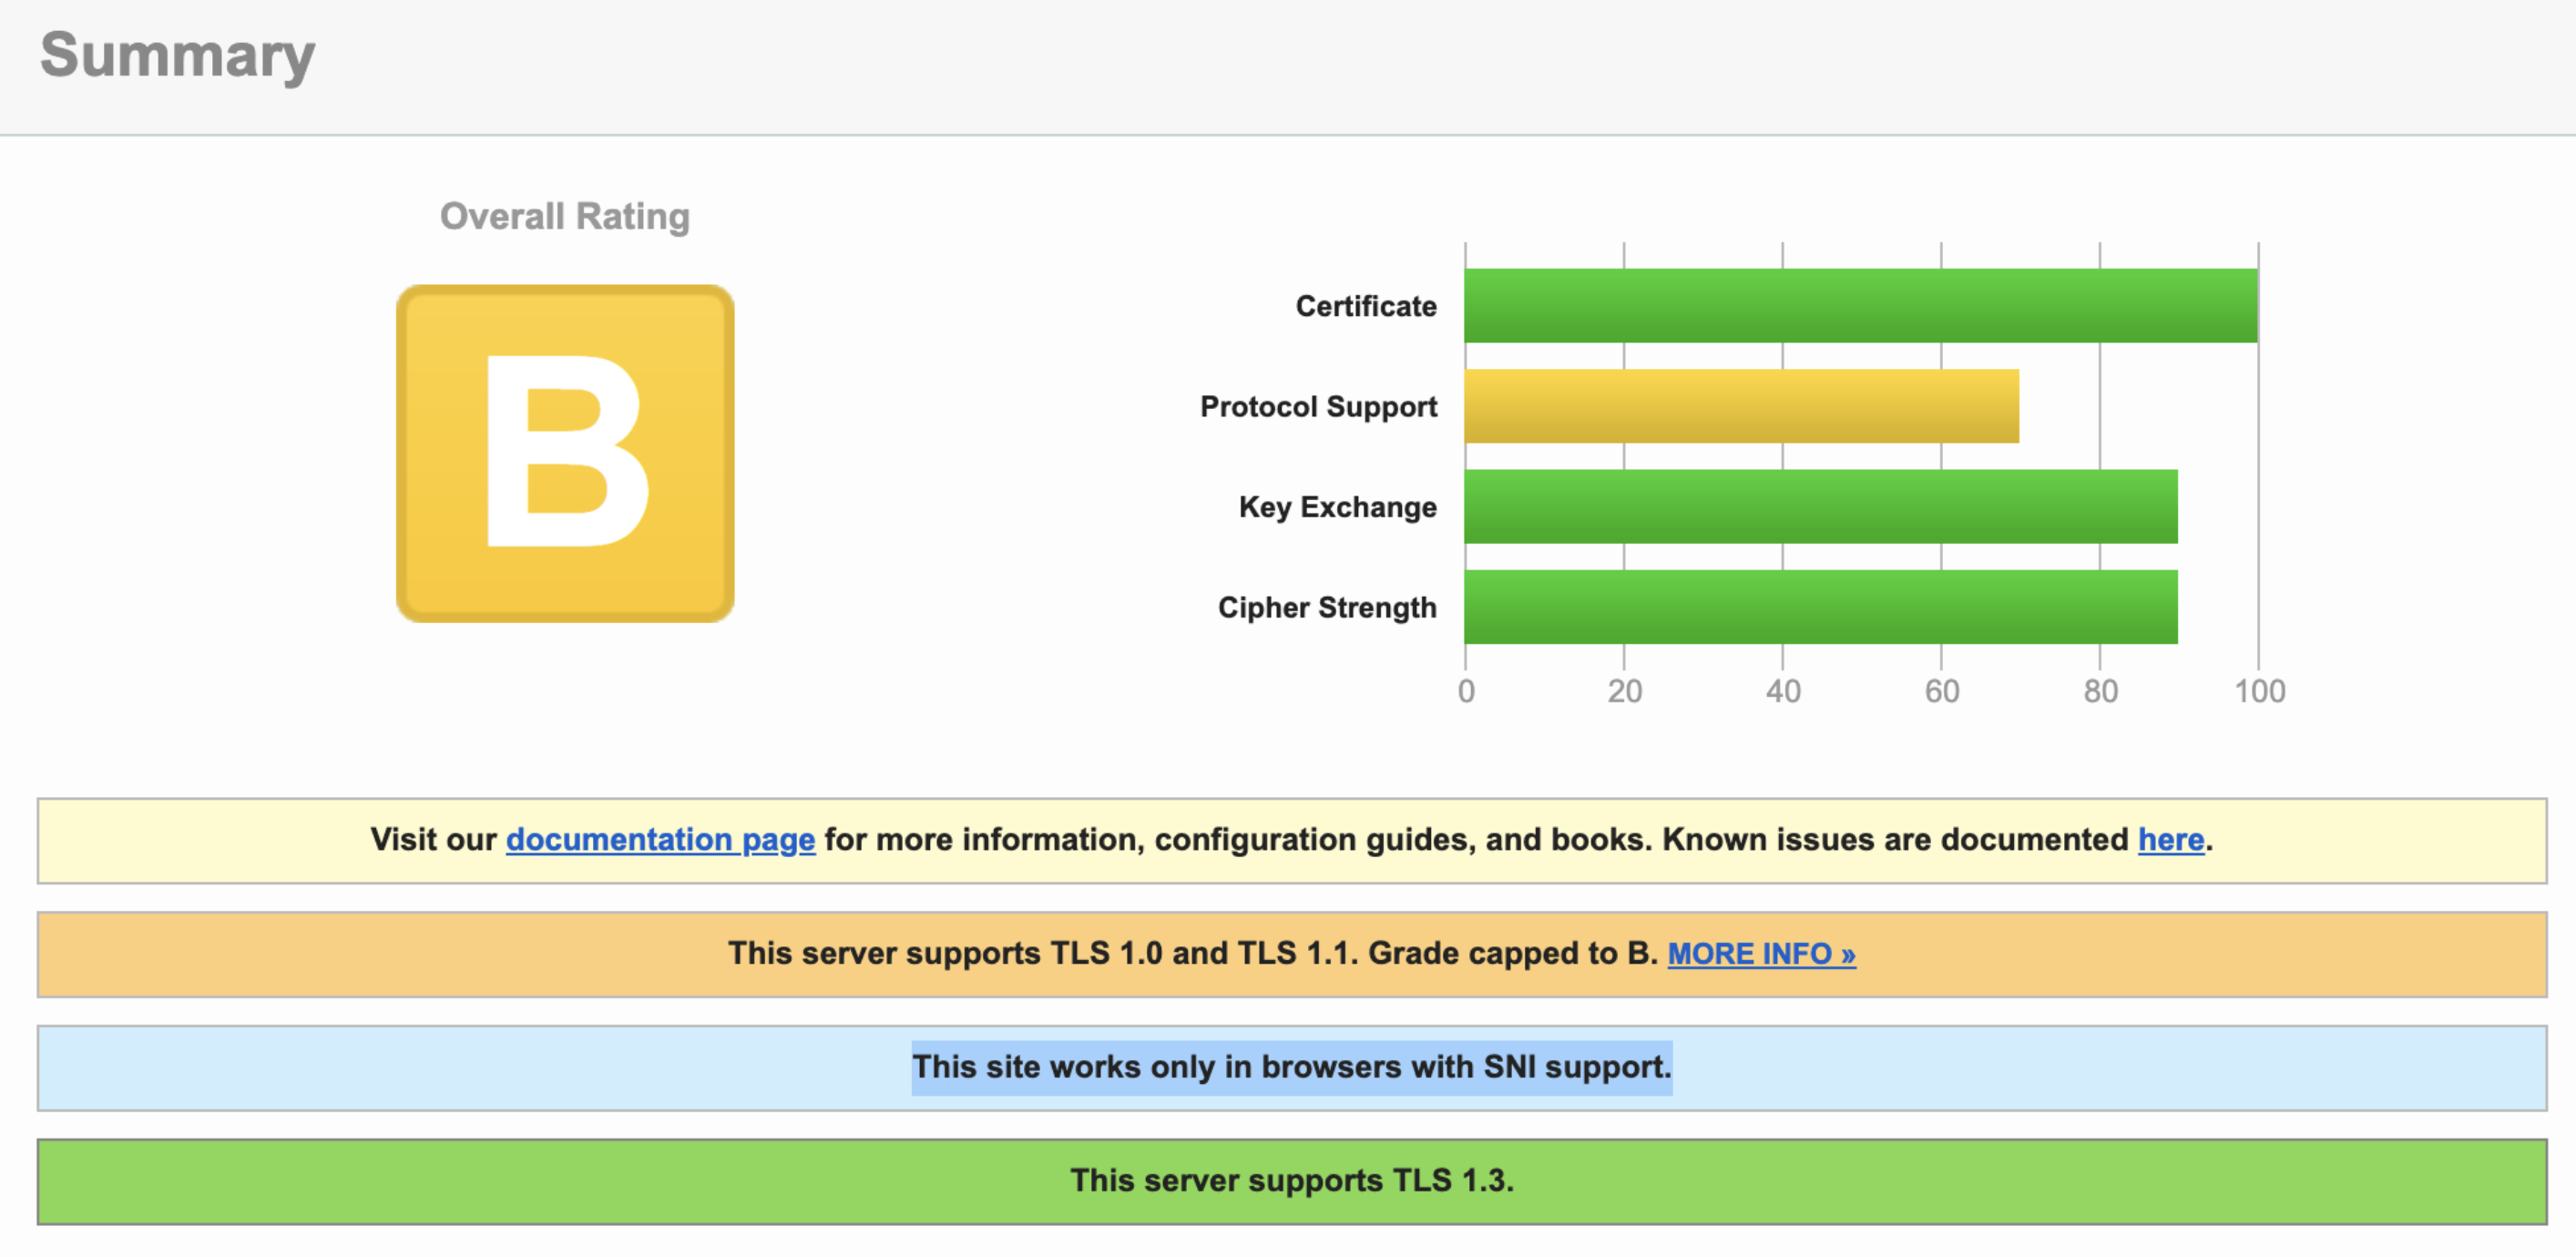
Task: Click the Overall Rating label
Action: [x=565, y=216]
